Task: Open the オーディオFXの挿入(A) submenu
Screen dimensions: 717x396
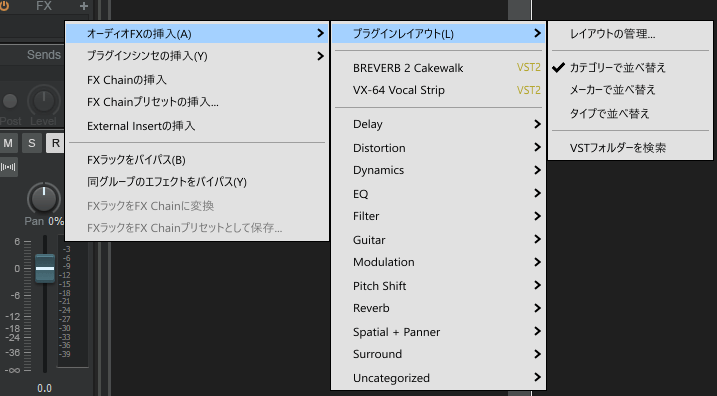Action: [197, 33]
